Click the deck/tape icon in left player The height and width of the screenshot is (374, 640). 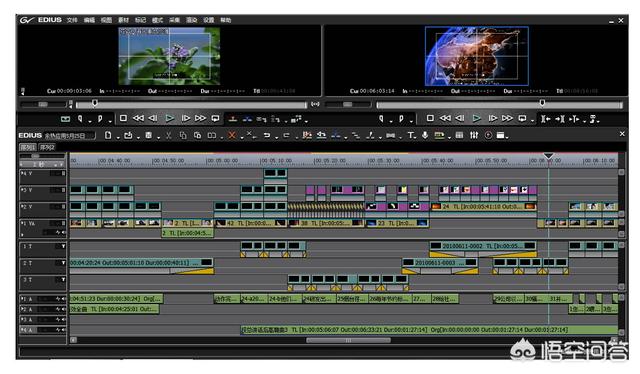click(x=65, y=119)
